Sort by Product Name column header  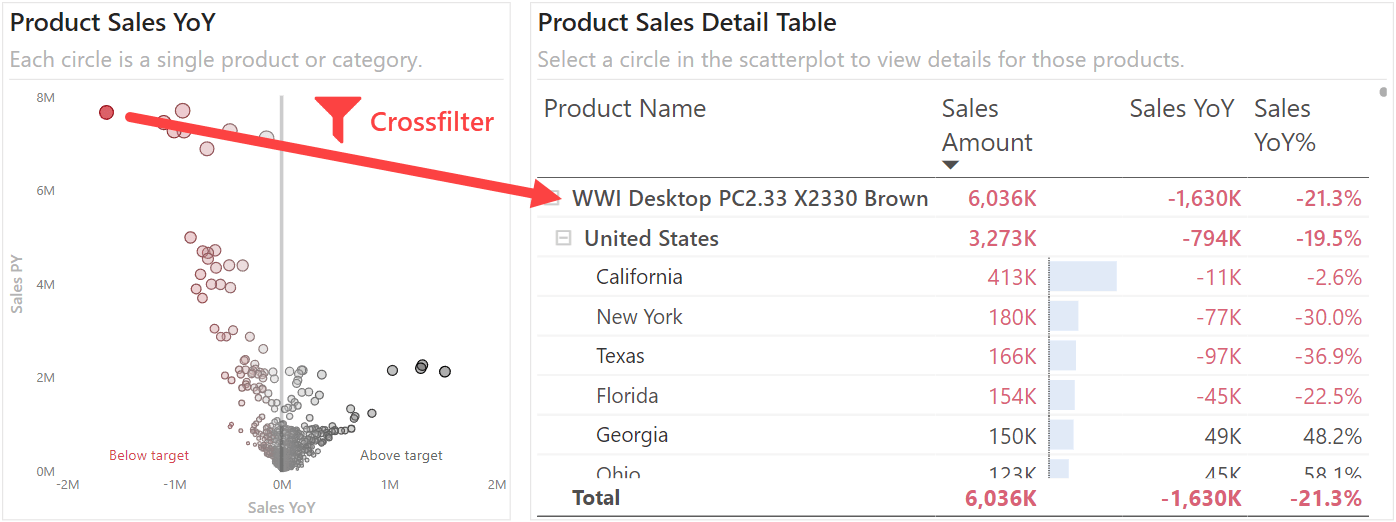point(625,108)
